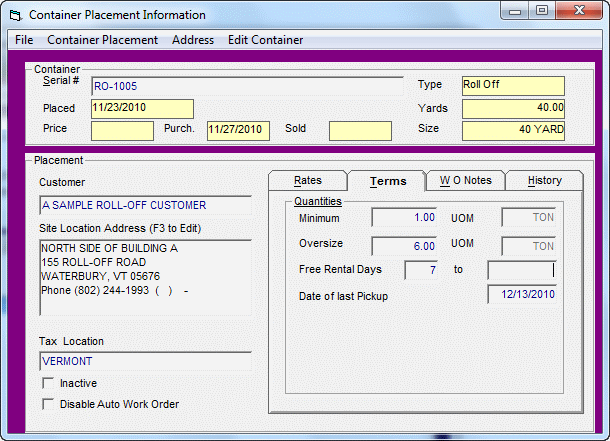Click the Serial # field RO-1005
Screen dimensions: 610x441
(x=247, y=86)
